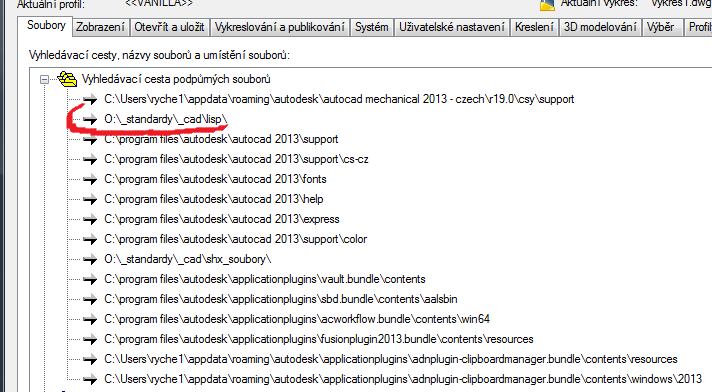Viewport: 712px width, 392px height.
Task: Select the clipboardmanager.bundle\contents\windows\2013 path
Action: [x=403, y=379]
